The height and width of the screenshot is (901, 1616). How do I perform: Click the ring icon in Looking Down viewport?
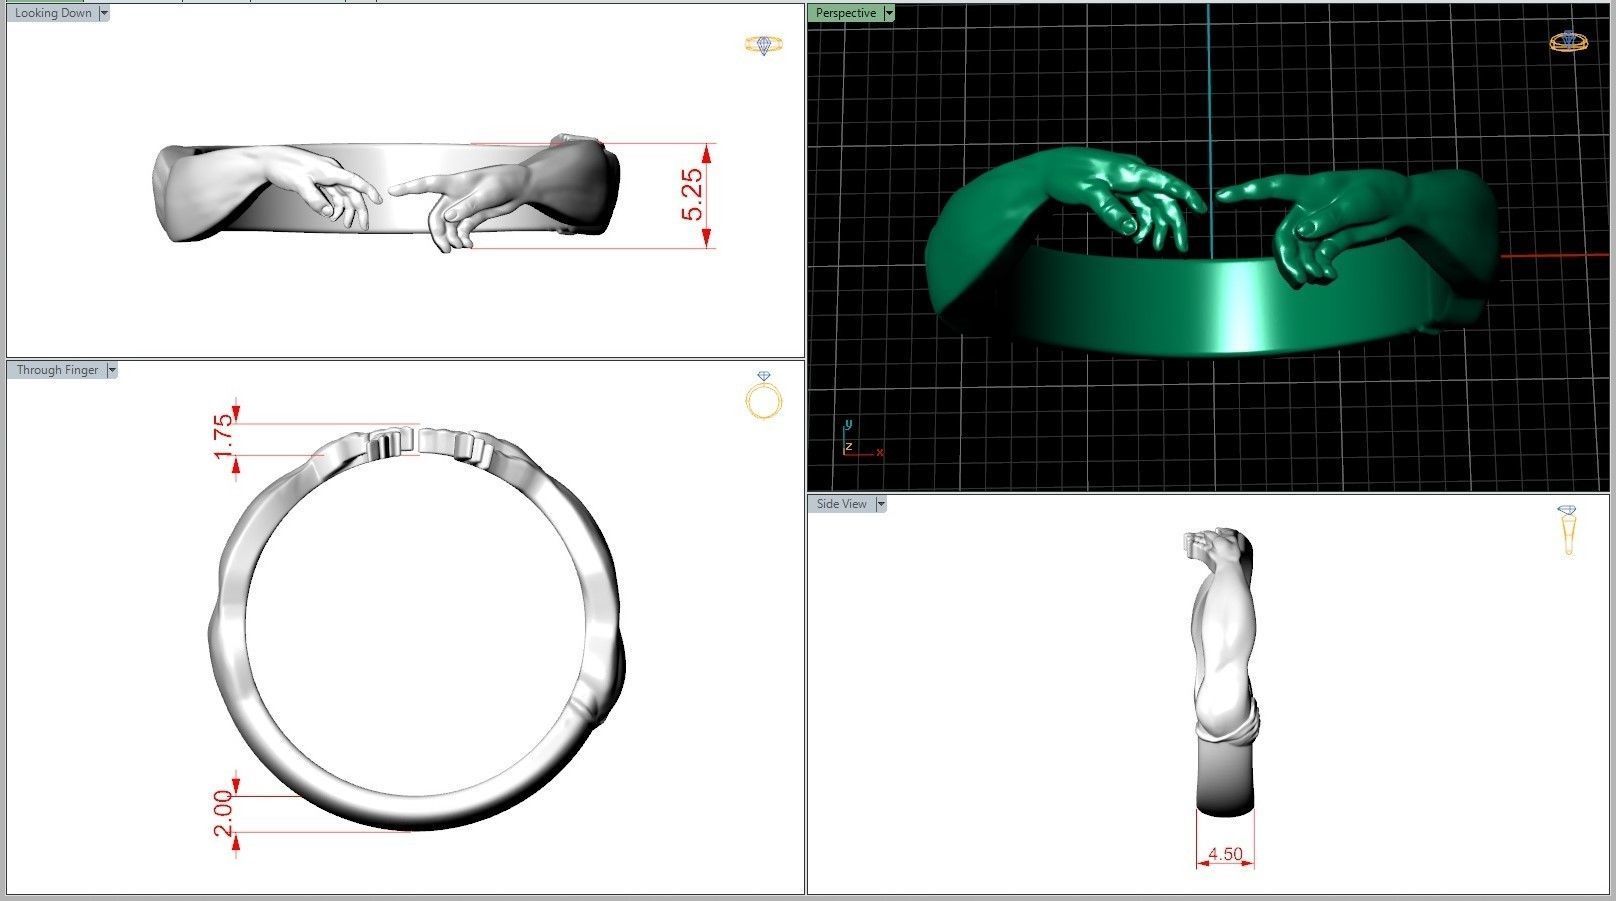pyautogui.click(x=764, y=45)
